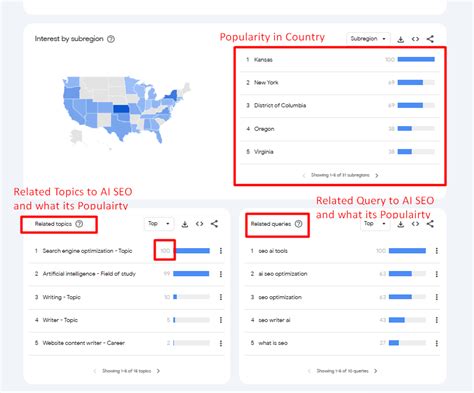The width and height of the screenshot is (474, 393).
Task: Open the Subregion dropdown
Action: click(368, 39)
